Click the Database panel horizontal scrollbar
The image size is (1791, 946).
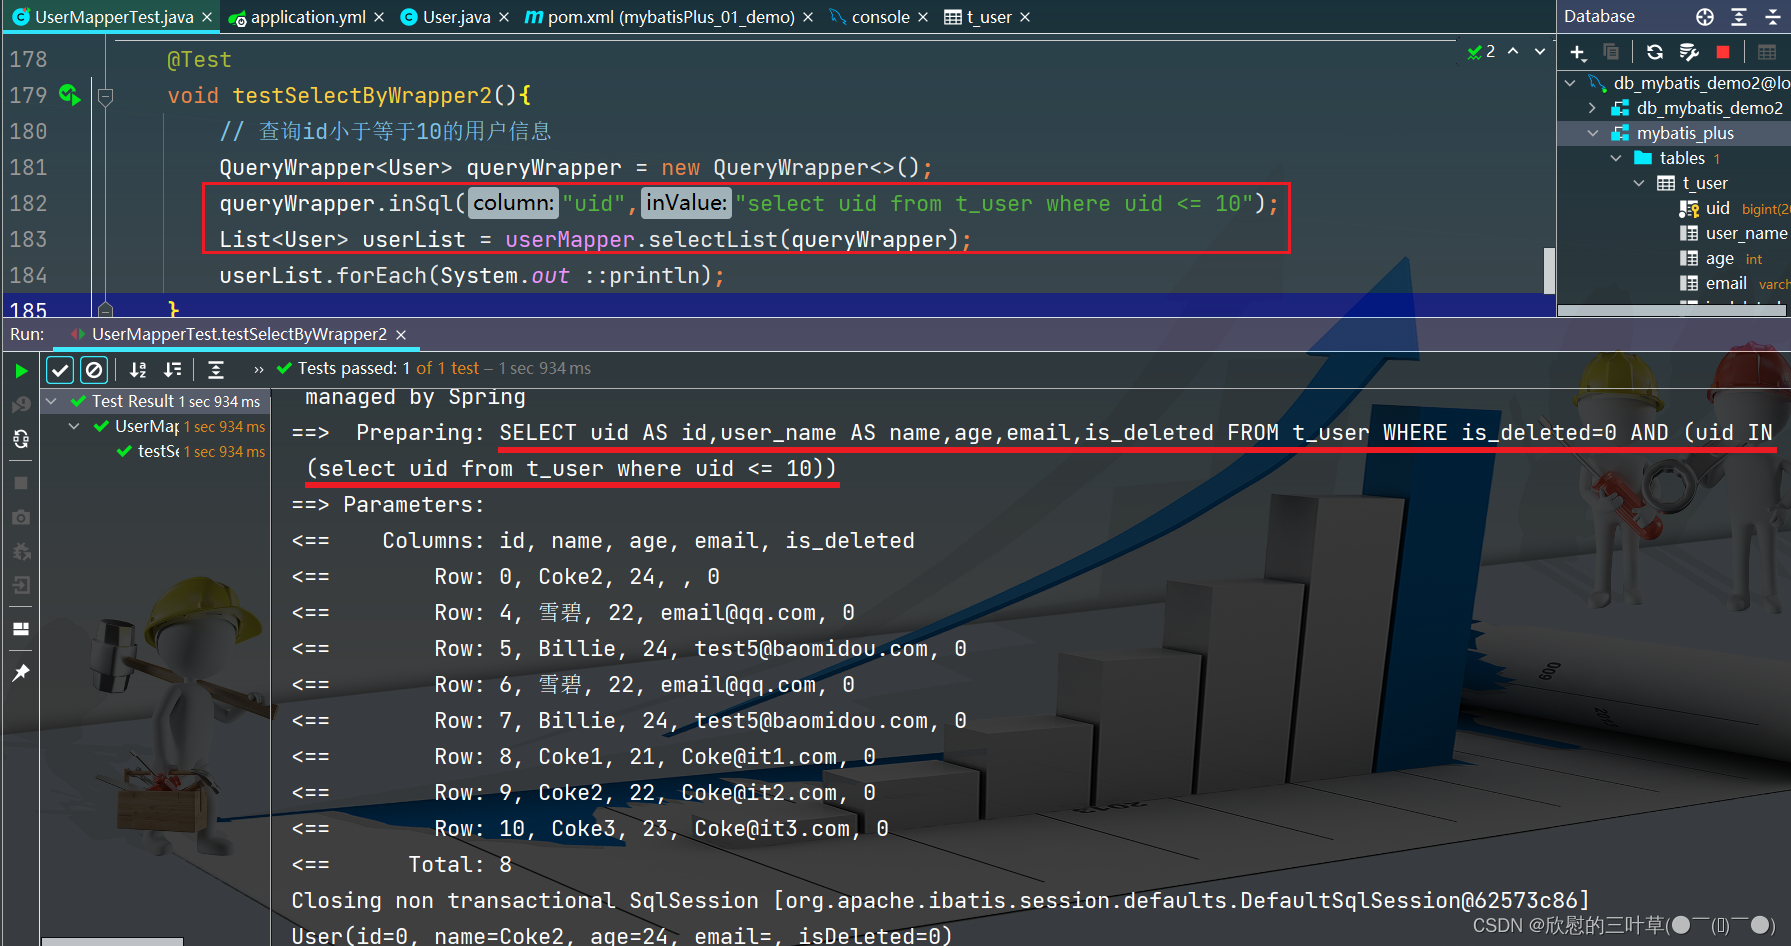click(x=1671, y=310)
